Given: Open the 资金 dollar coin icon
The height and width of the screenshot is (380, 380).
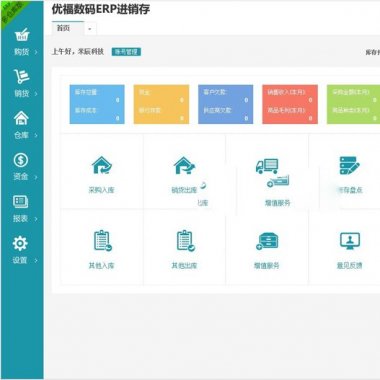Looking at the screenshot, I should pyautogui.click(x=21, y=160).
